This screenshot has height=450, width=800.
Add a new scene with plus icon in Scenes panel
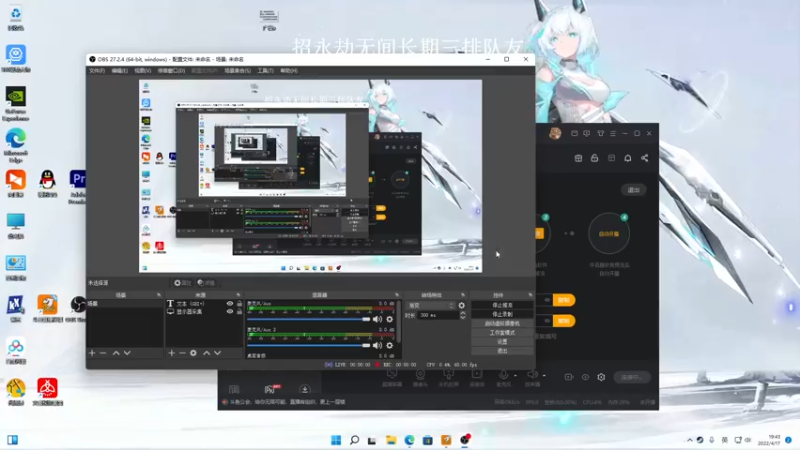coord(92,353)
